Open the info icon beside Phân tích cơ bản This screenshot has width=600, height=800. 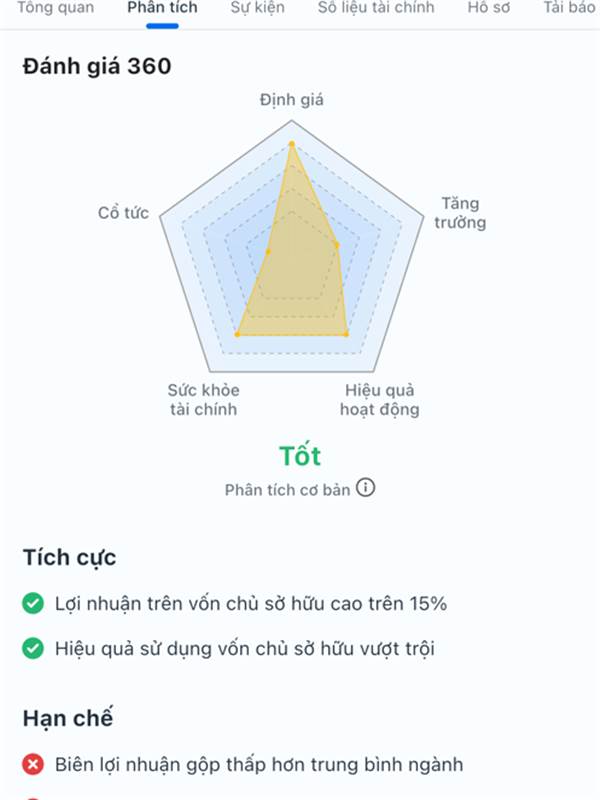click(365, 488)
